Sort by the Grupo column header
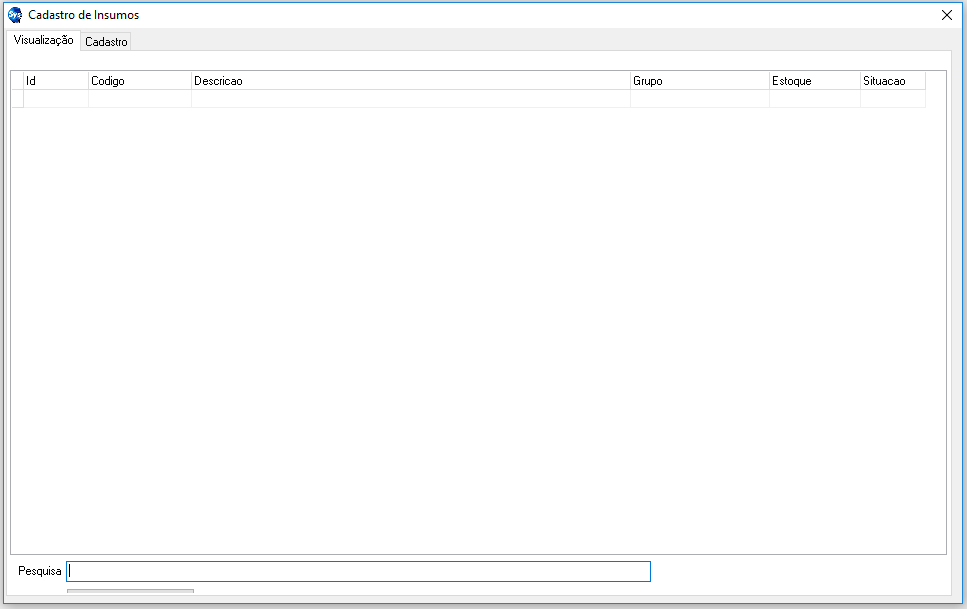Viewport: 967px width, 609px height. pos(699,81)
